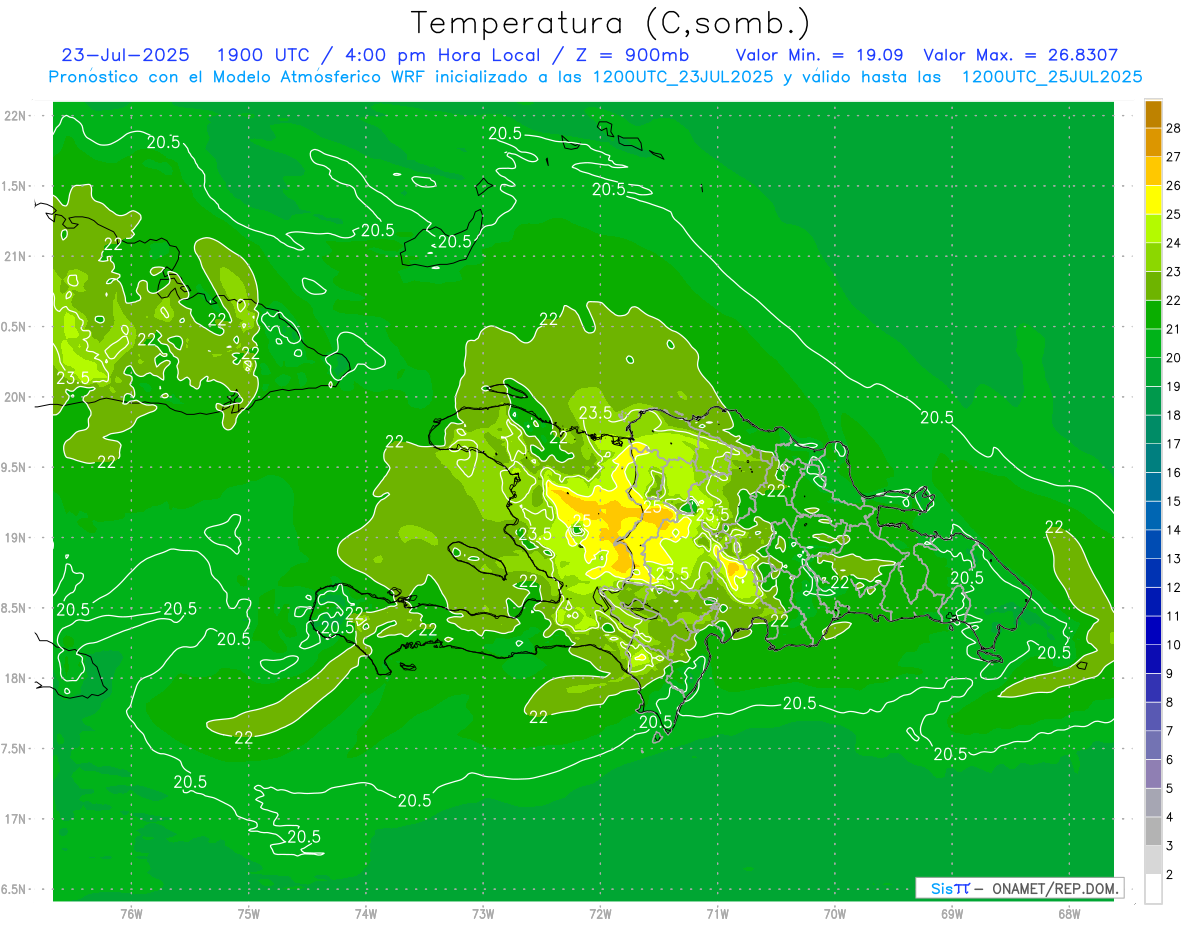Viewport: 1200px width, 927px height.
Task: Click legend swatch between 27 and 28
Action: coord(1153,142)
